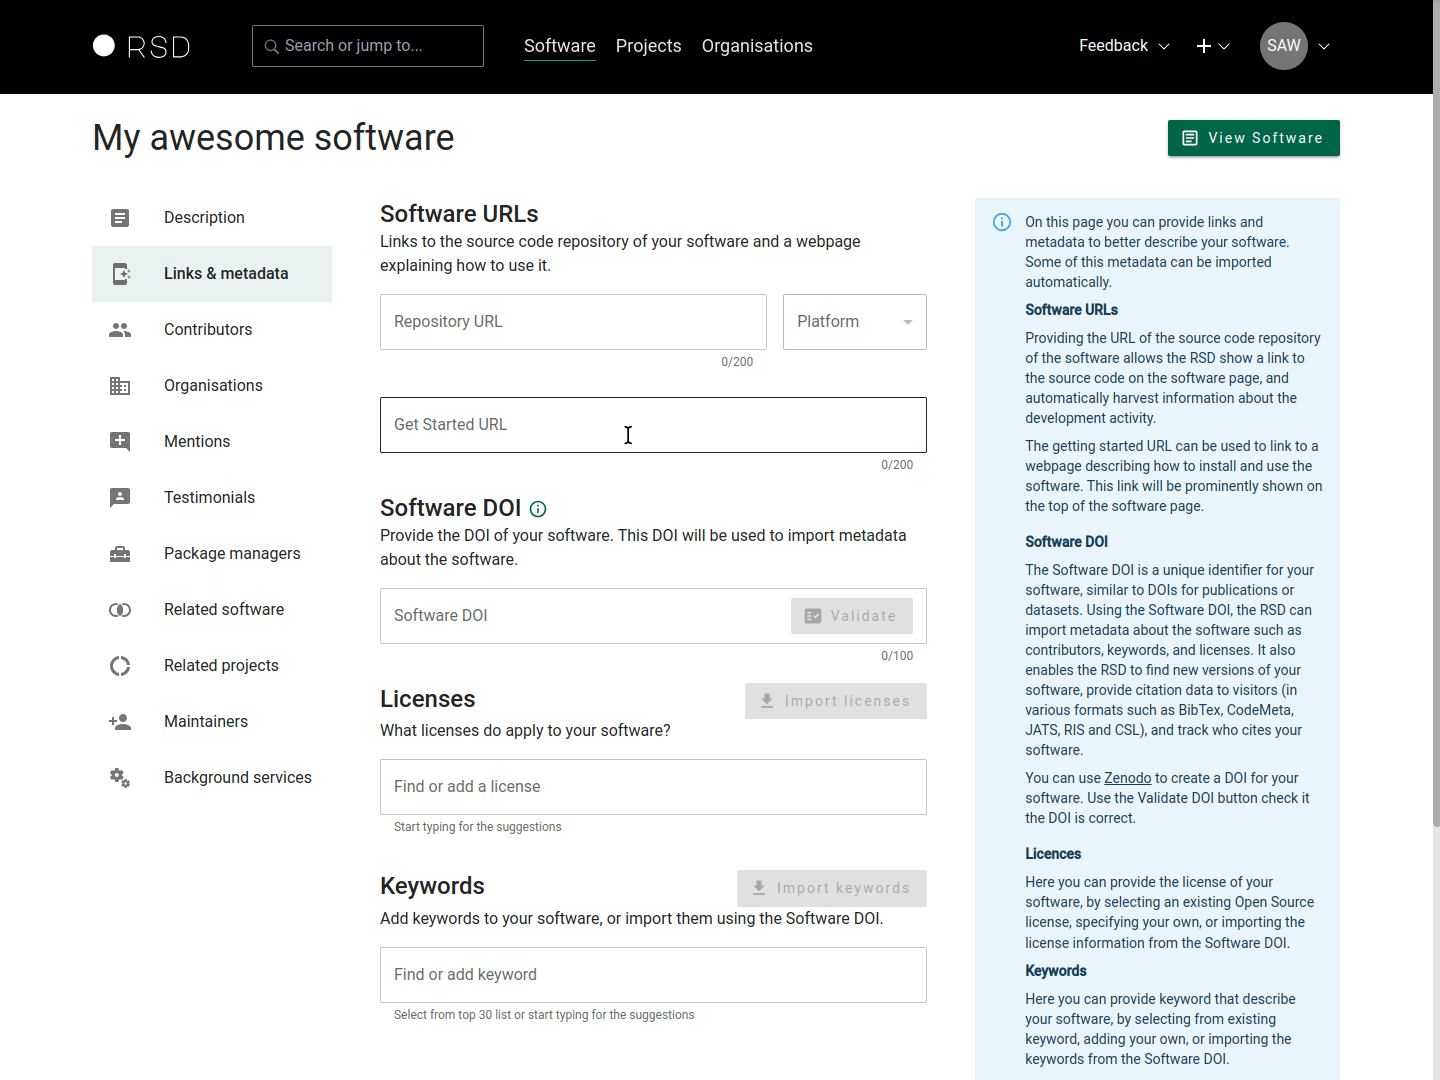This screenshot has height=1080, width=1440.
Task: Click into the Repository URL field
Action: pyautogui.click(x=573, y=322)
